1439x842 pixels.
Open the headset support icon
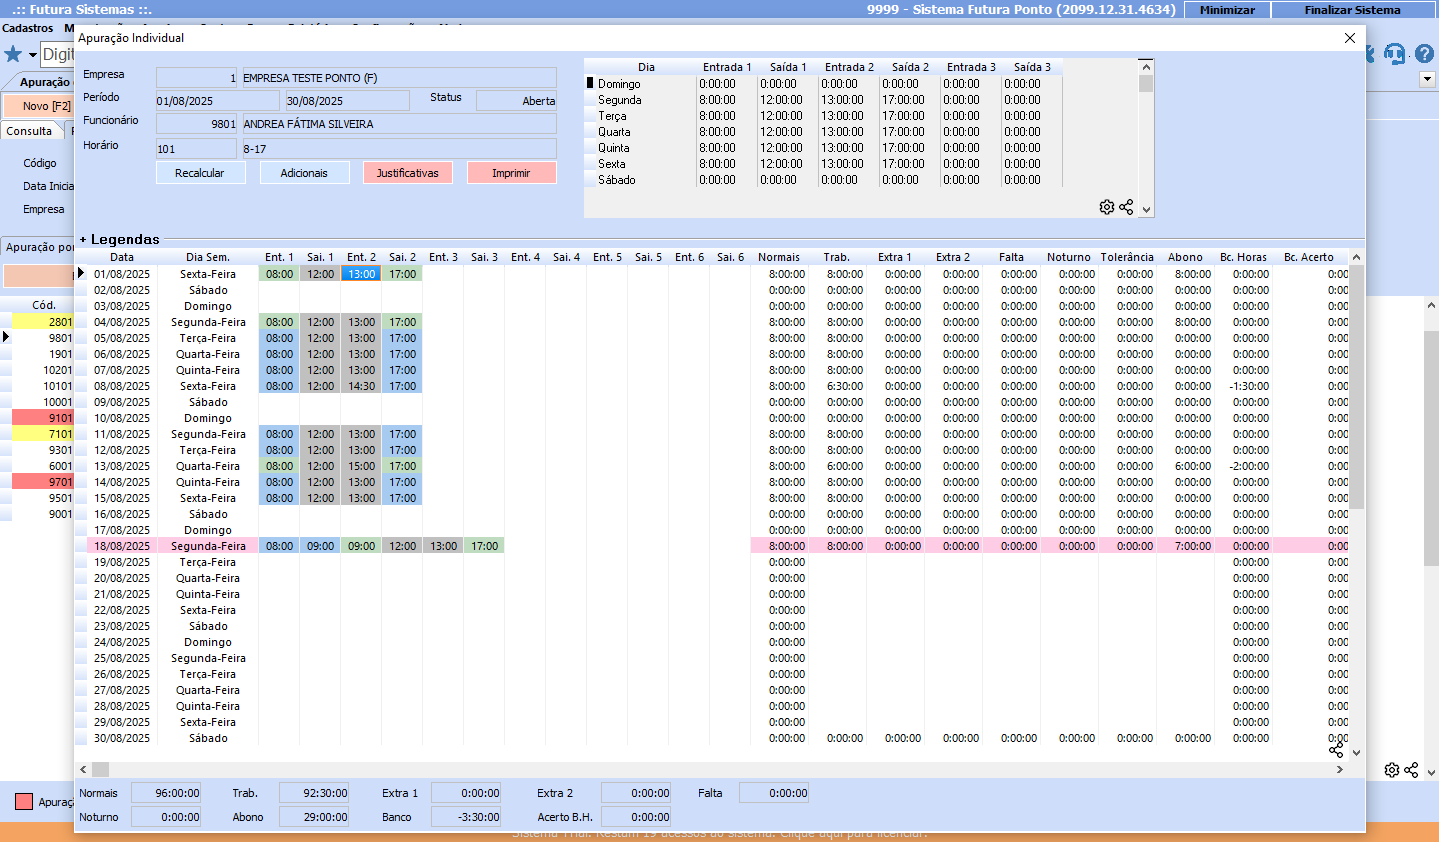pyautogui.click(x=1394, y=54)
